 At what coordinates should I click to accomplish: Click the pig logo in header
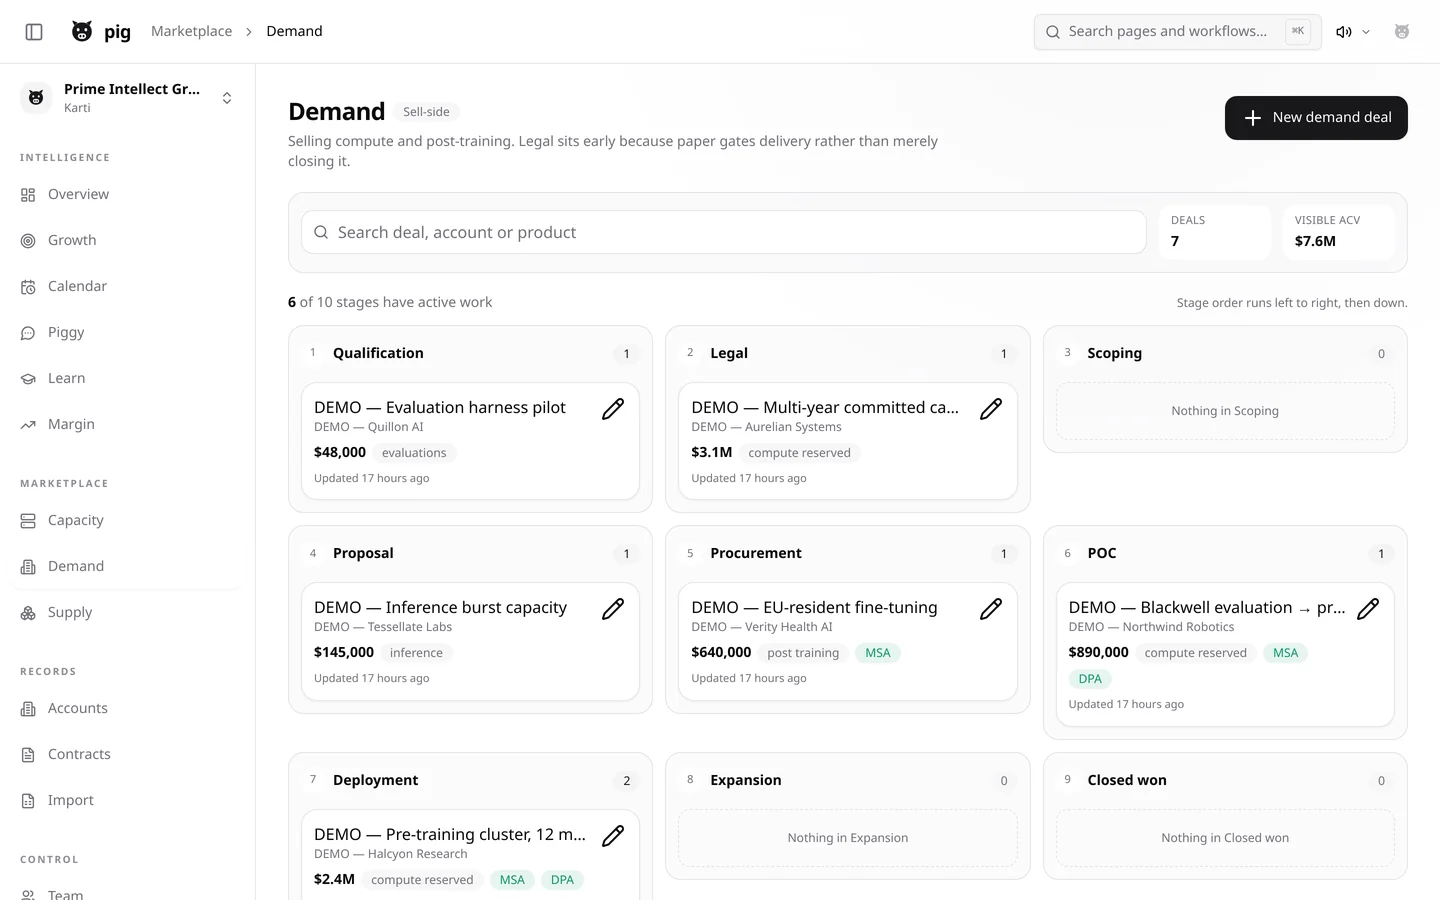(82, 32)
